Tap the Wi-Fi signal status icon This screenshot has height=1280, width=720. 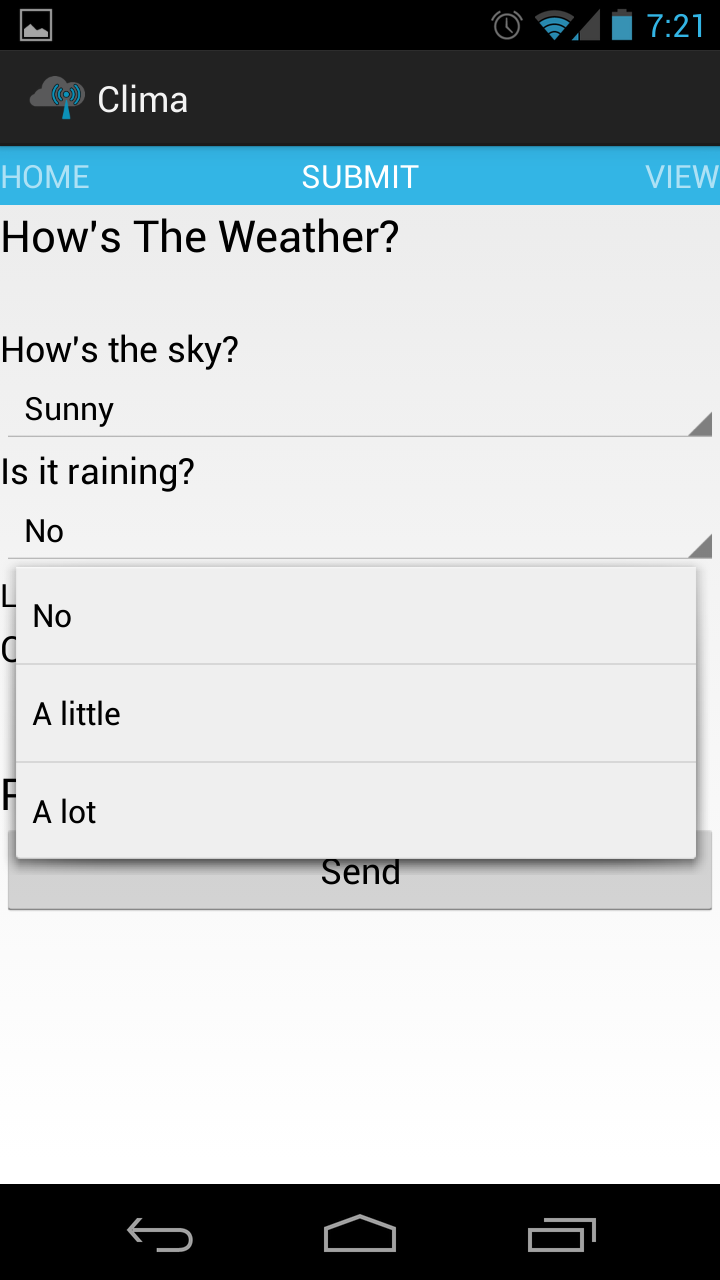tap(553, 25)
